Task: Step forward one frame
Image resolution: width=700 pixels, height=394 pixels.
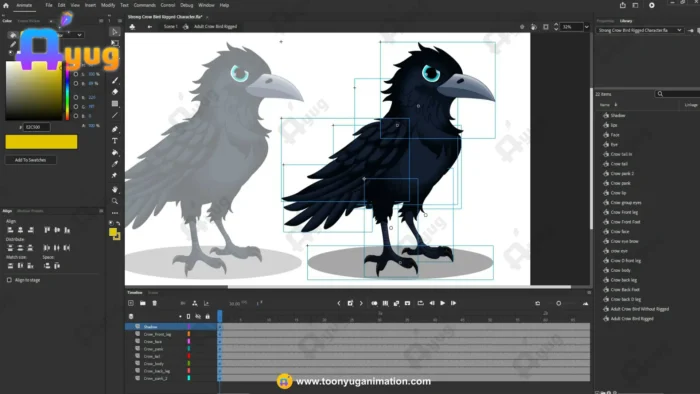Action: tap(454, 303)
